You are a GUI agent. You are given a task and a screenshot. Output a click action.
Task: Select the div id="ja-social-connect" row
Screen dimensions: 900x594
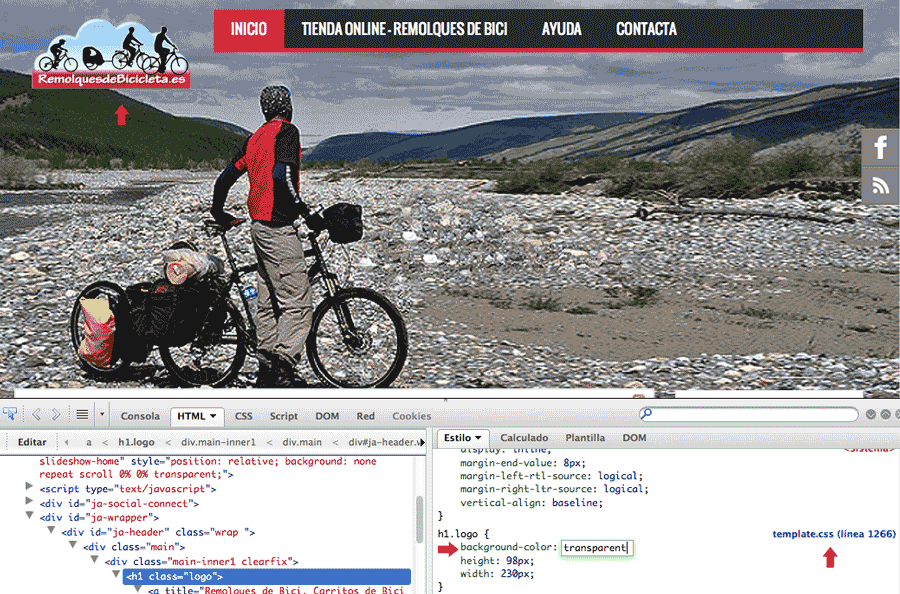(119, 503)
